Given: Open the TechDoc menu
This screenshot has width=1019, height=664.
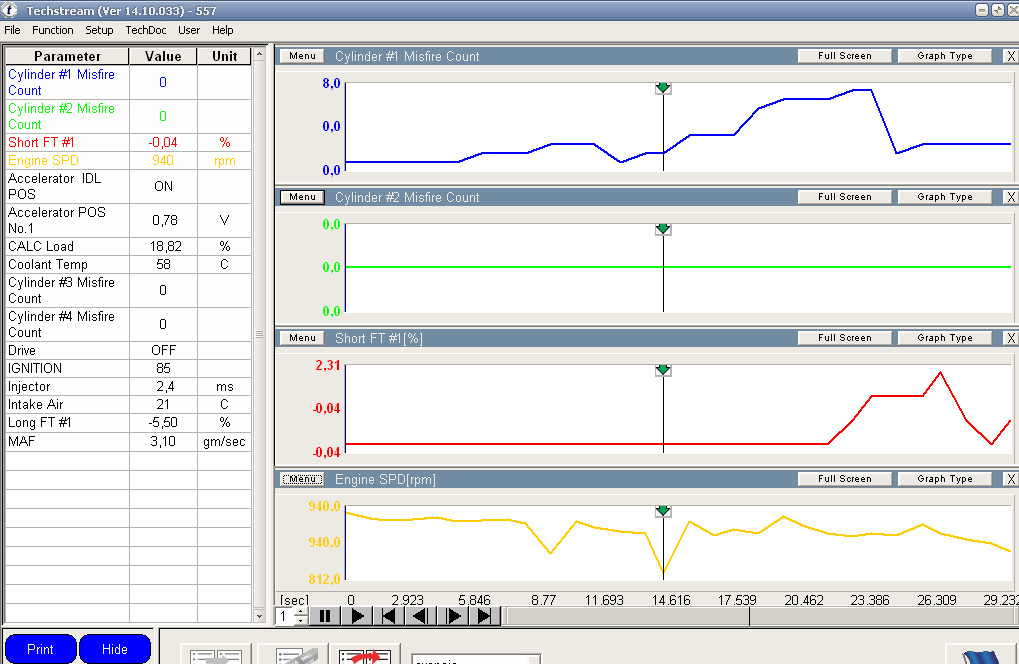Looking at the screenshot, I should pyautogui.click(x=146, y=30).
